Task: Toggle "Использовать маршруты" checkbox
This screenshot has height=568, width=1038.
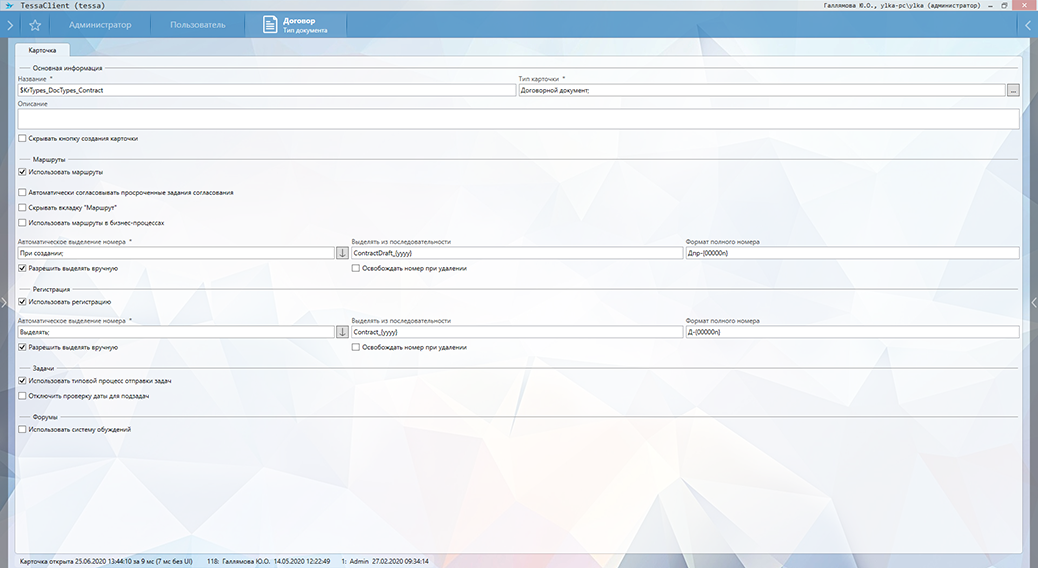Action: (23, 172)
